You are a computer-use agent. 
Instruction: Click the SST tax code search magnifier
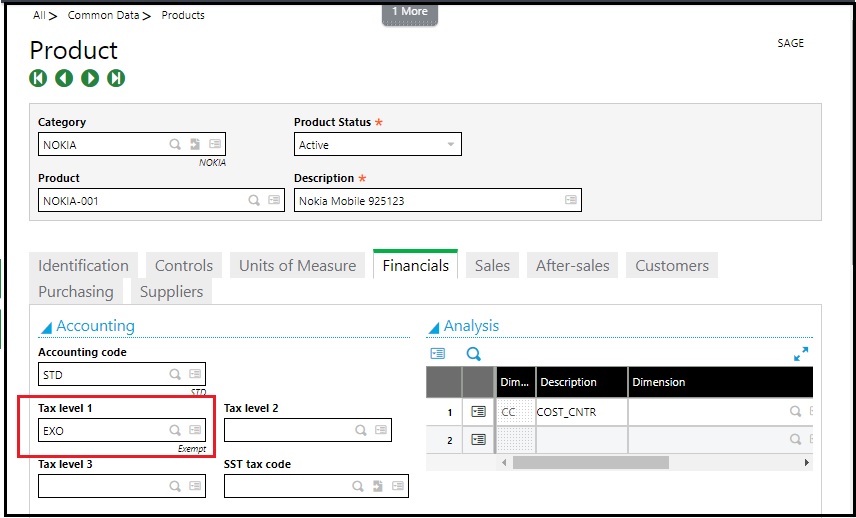point(358,486)
